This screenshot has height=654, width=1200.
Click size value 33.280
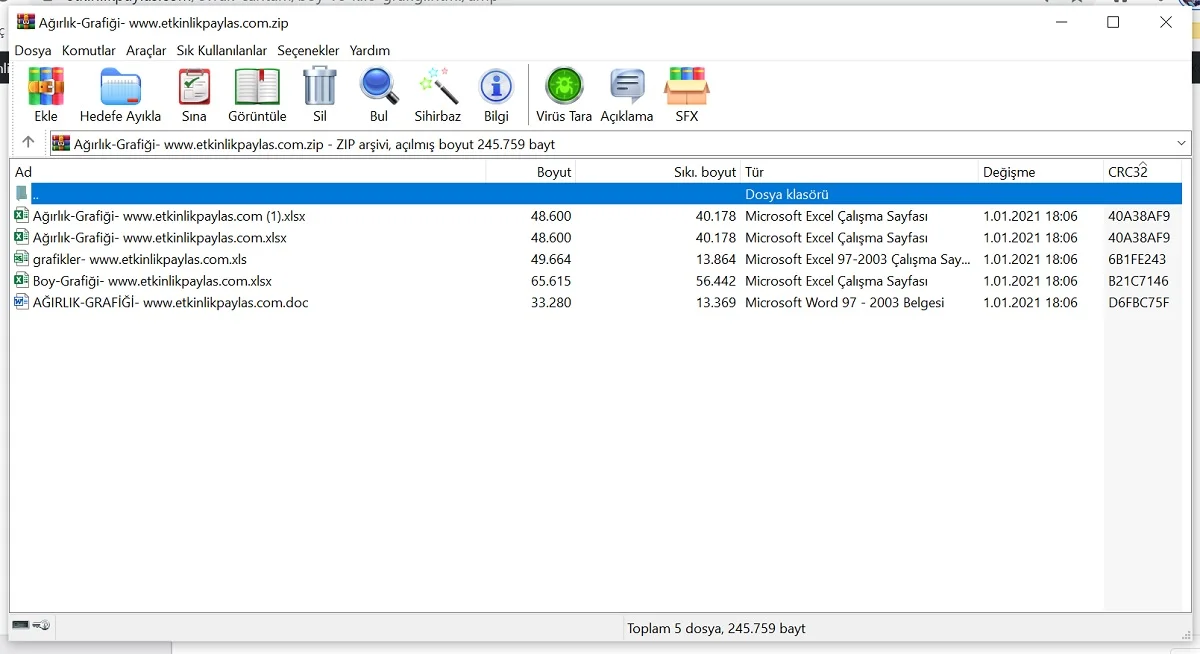[x=551, y=302]
